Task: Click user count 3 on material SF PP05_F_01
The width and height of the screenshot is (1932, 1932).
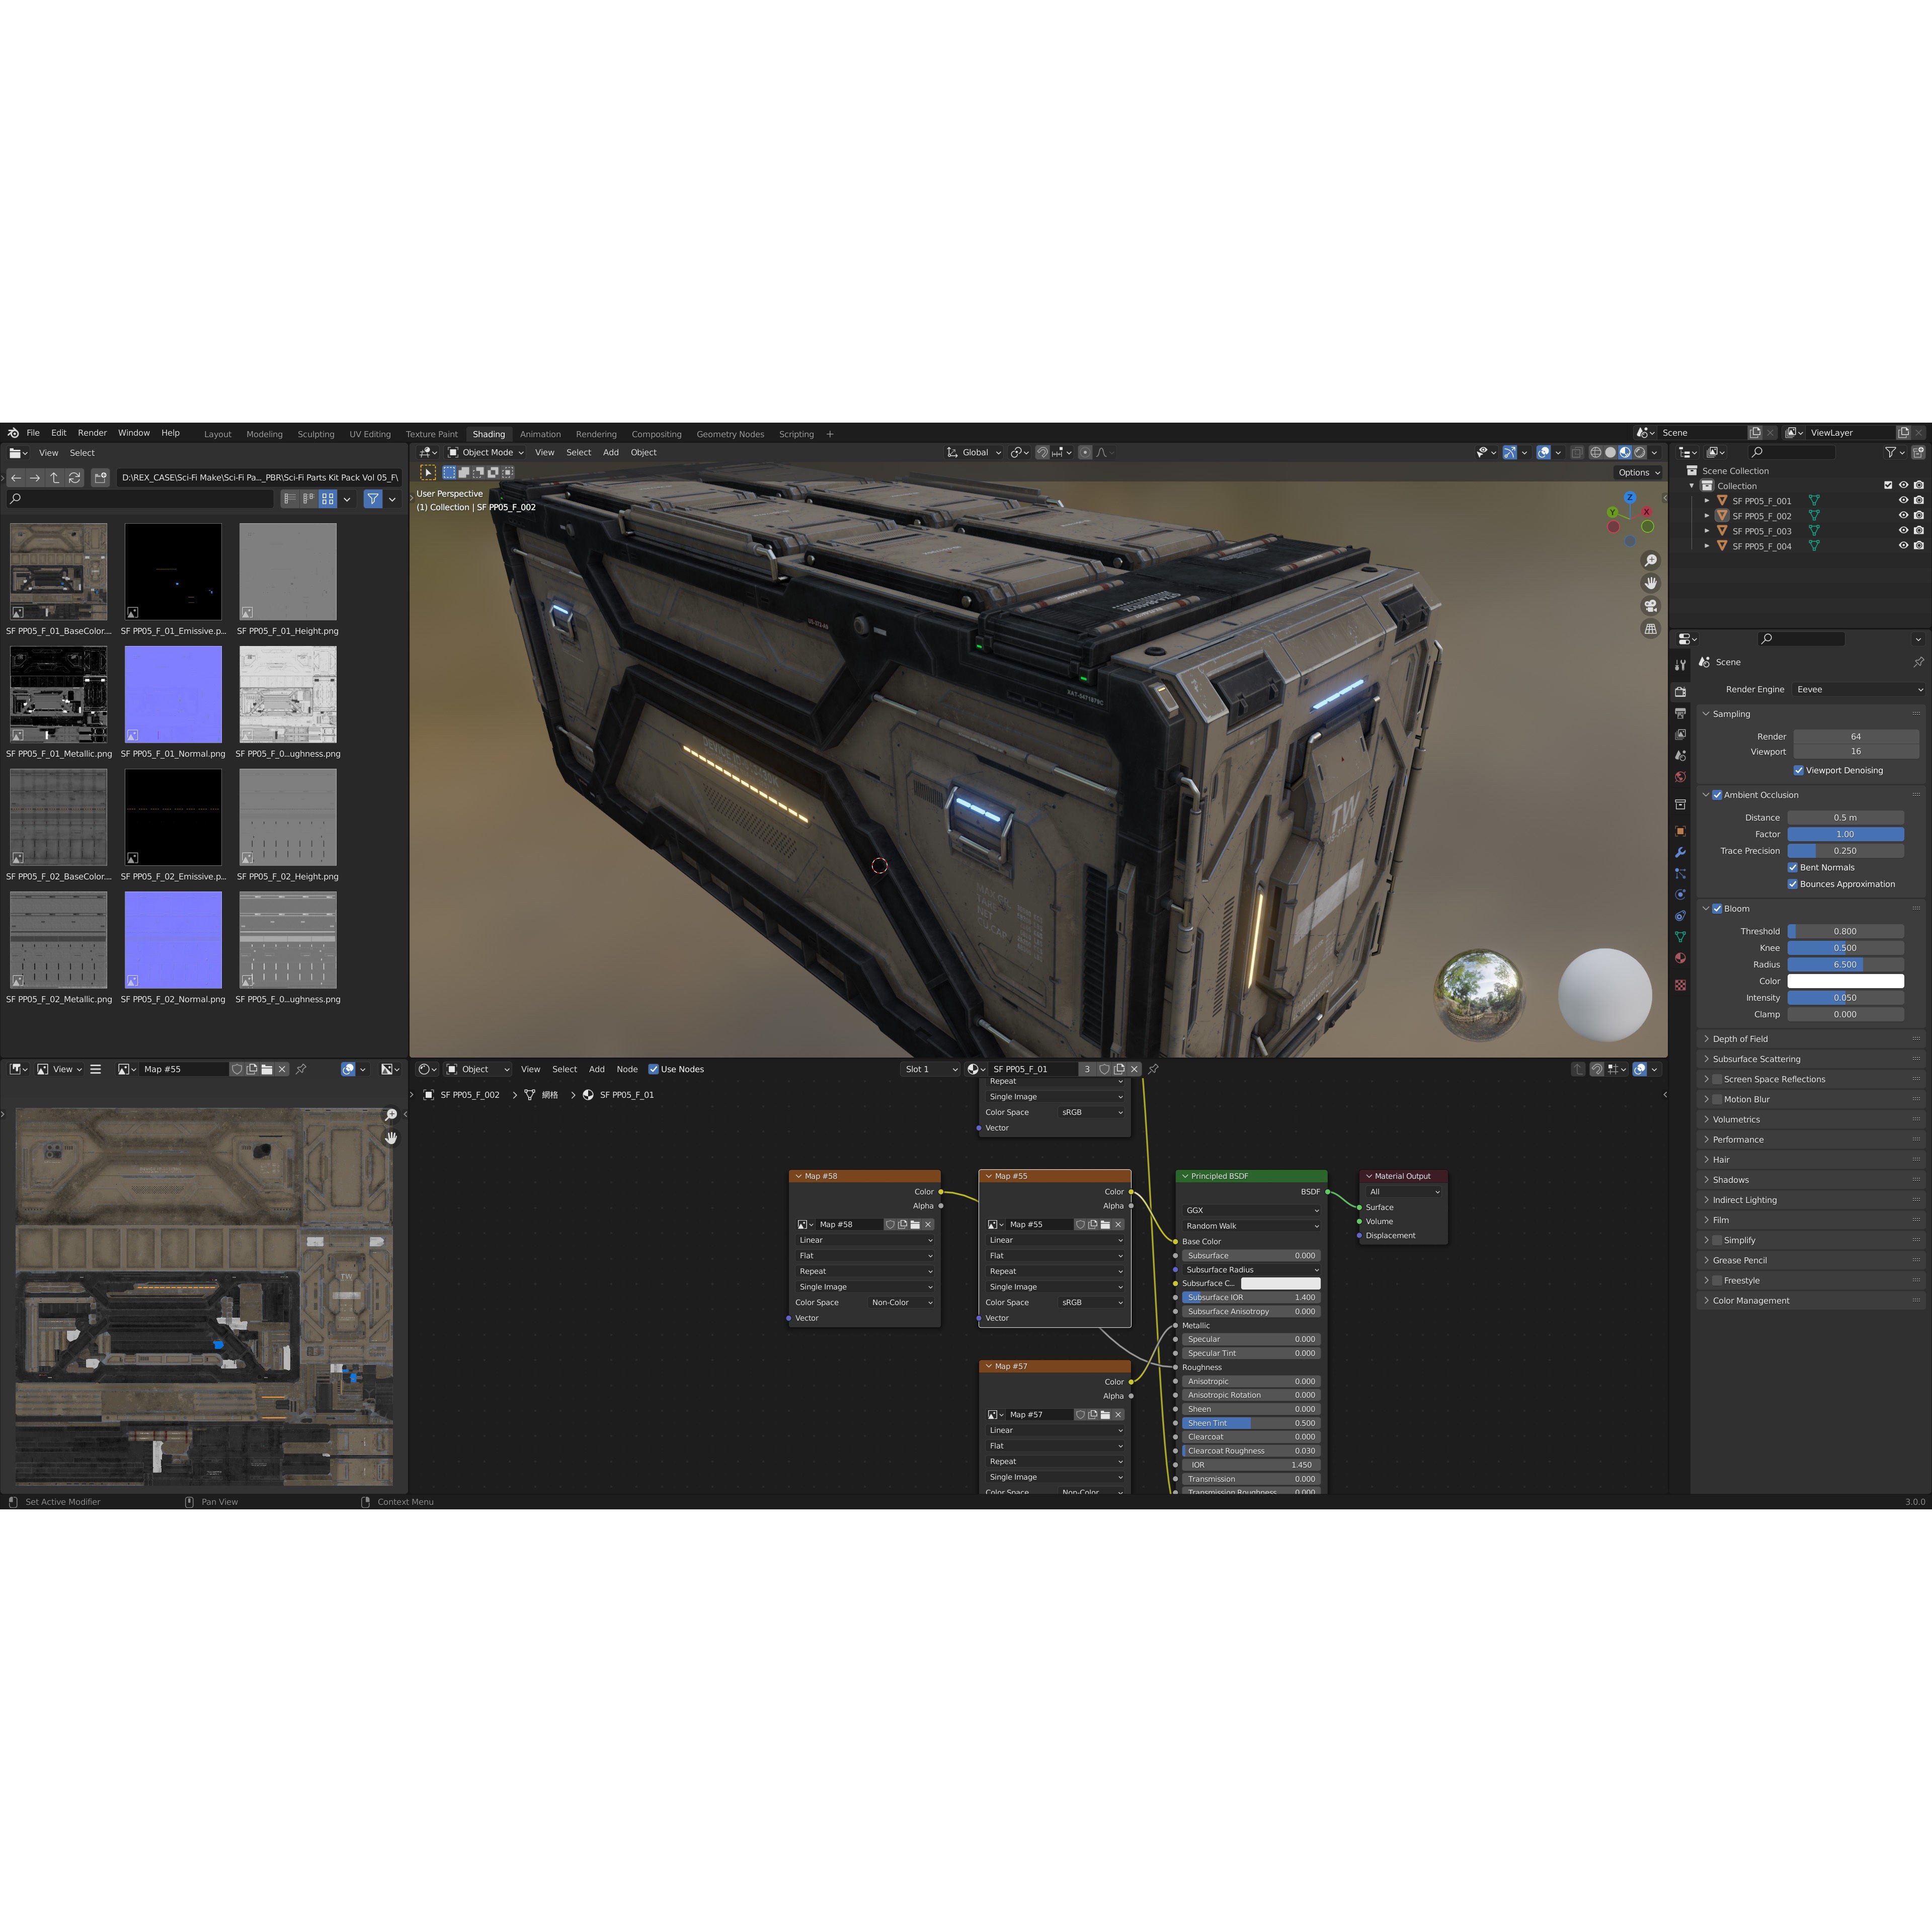Action: 1087,1069
